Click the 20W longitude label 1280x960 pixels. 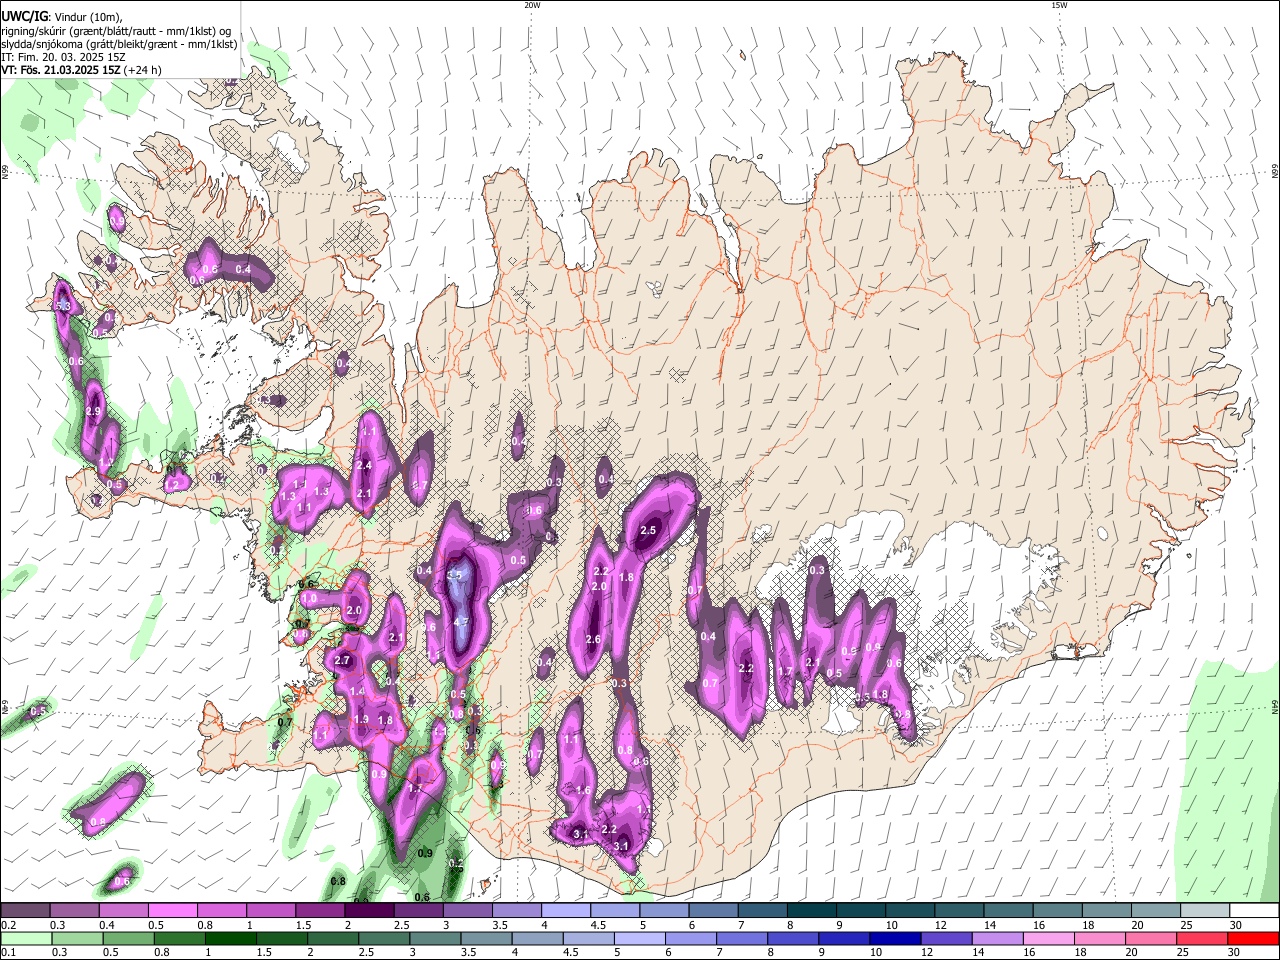coord(532,5)
